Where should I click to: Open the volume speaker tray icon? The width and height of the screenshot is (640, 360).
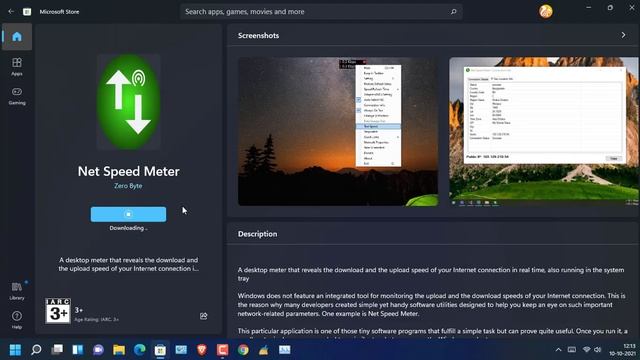pos(598,350)
